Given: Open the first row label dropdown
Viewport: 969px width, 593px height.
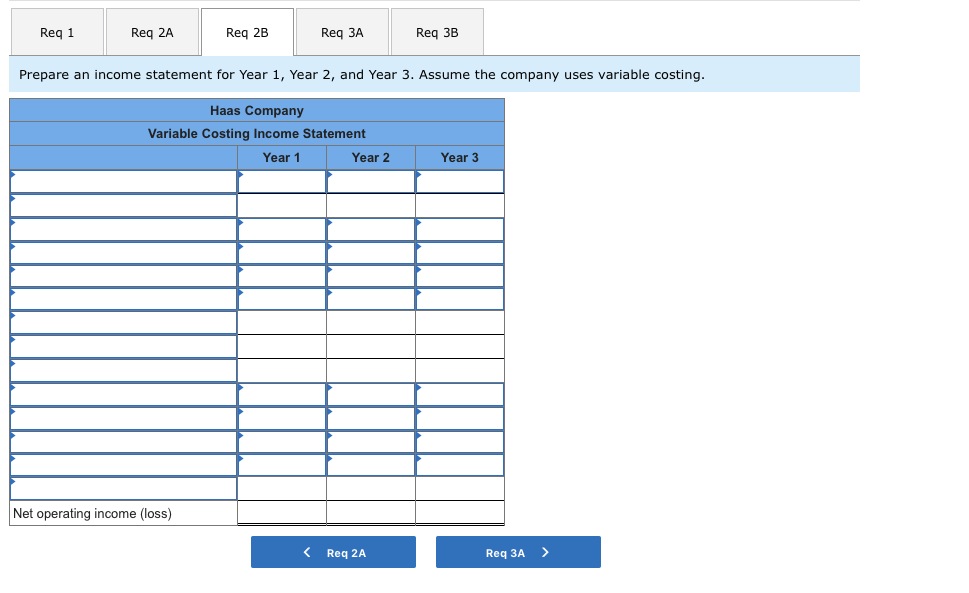Looking at the screenshot, I should point(124,182).
